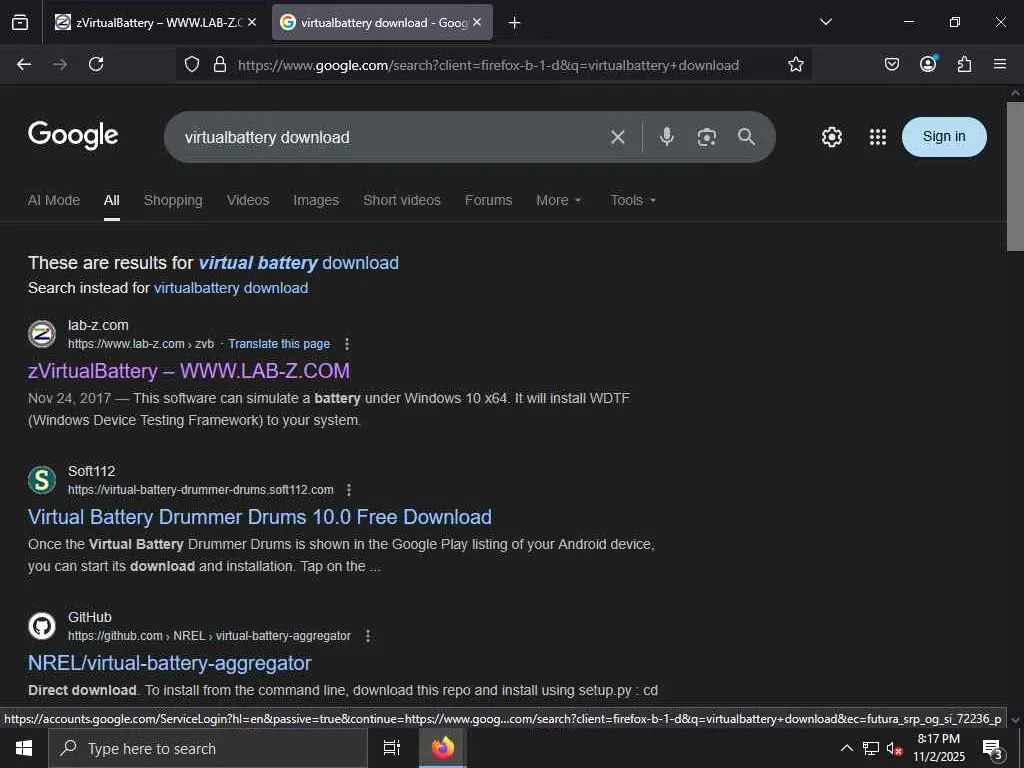Close the zVirtualBattery tab
The height and width of the screenshot is (768, 1024).
[252, 22]
